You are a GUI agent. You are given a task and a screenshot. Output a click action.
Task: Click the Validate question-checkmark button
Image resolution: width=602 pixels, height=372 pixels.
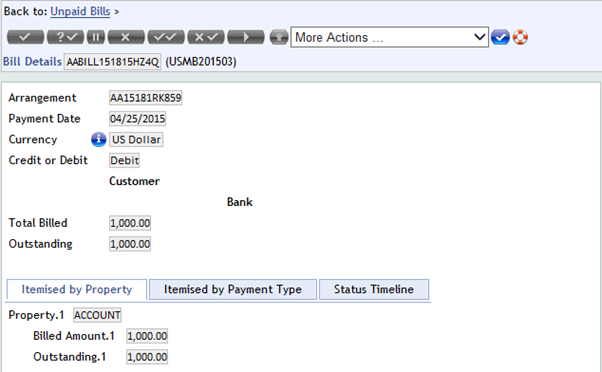tap(65, 37)
